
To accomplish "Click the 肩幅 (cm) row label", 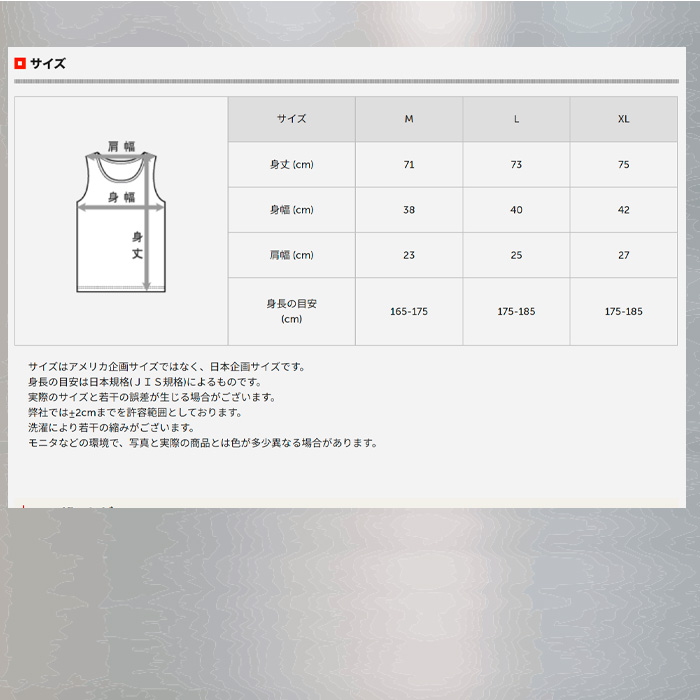I will click(x=292, y=255).
